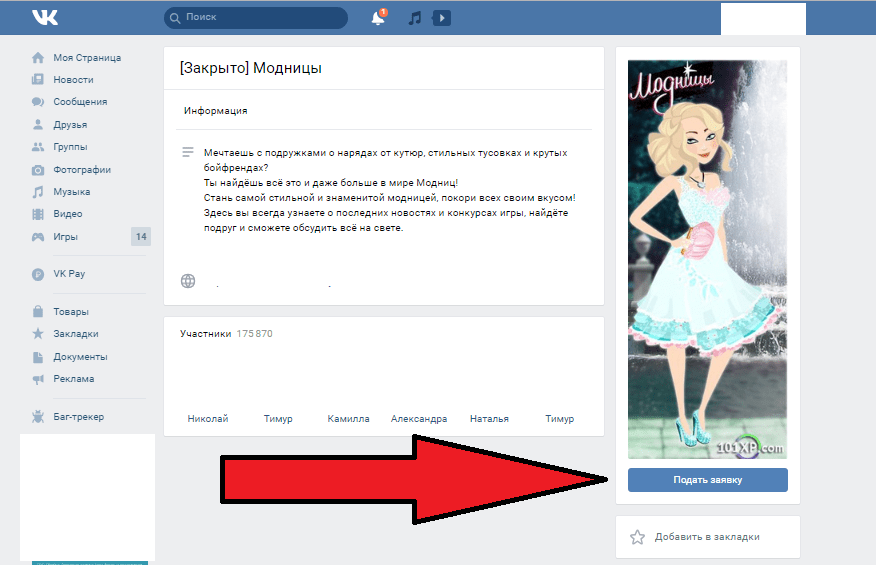This screenshot has height=565, width=876.
Task: Open Друзья list
Action: click(70, 125)
